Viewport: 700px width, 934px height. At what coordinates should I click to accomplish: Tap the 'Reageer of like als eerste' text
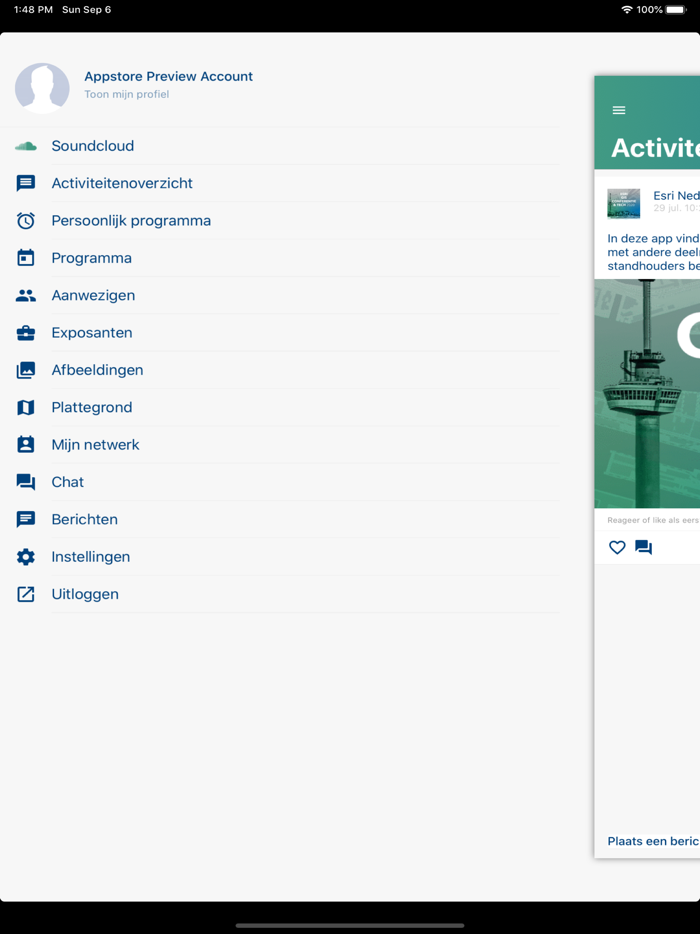click(653, 520)
